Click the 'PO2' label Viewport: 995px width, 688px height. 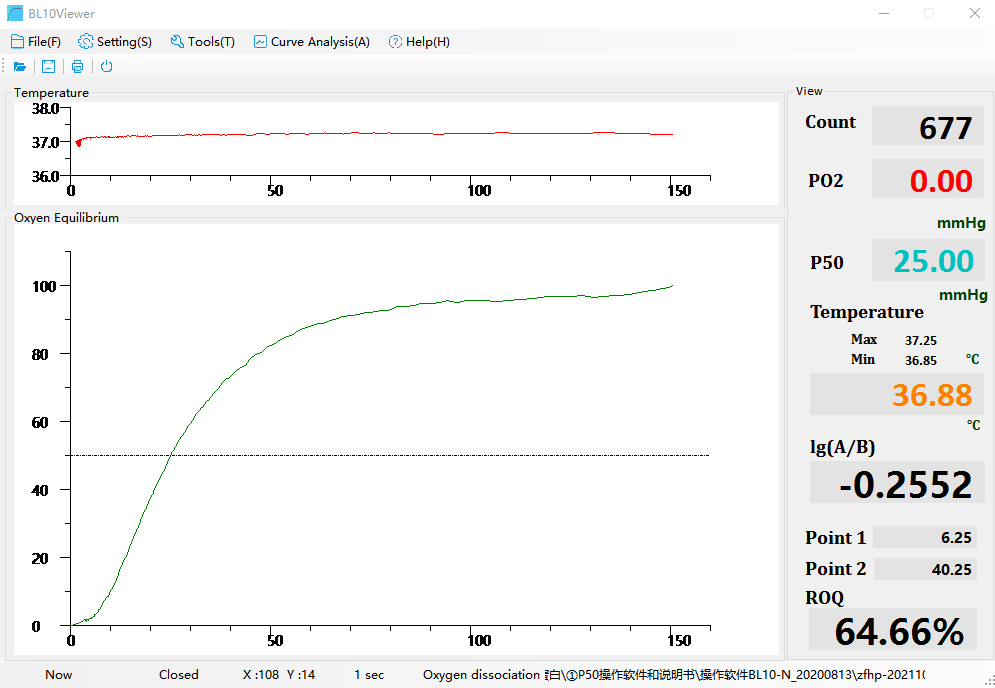826,181
